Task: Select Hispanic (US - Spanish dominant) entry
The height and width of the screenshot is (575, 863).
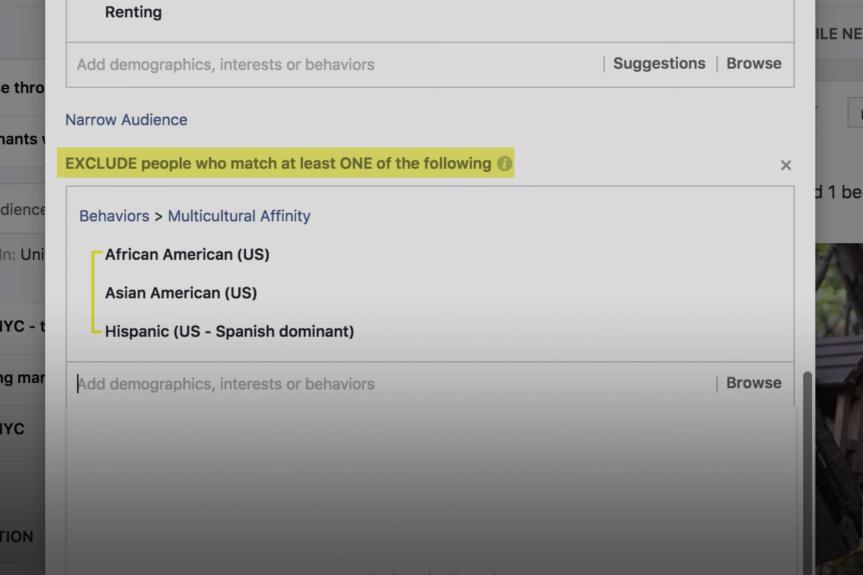Action: coord(229,331)
